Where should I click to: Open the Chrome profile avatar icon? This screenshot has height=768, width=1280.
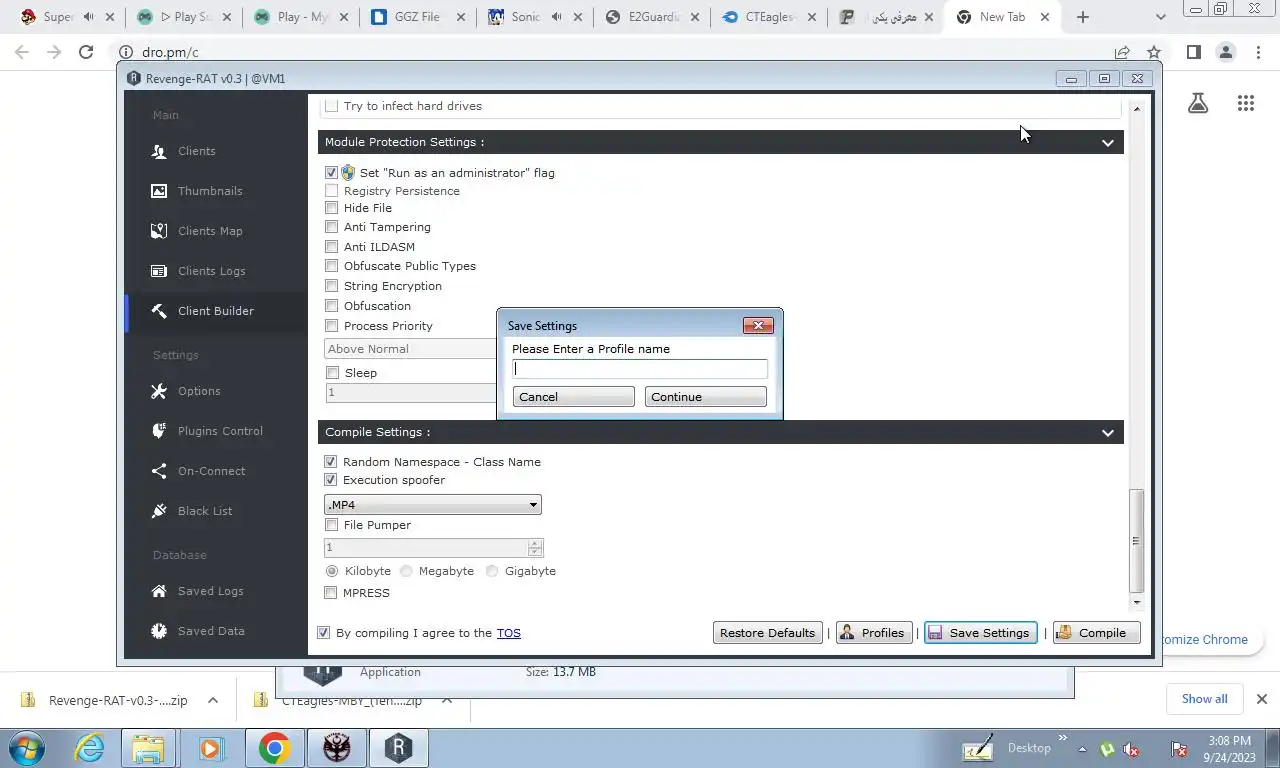pos(1225,52)
